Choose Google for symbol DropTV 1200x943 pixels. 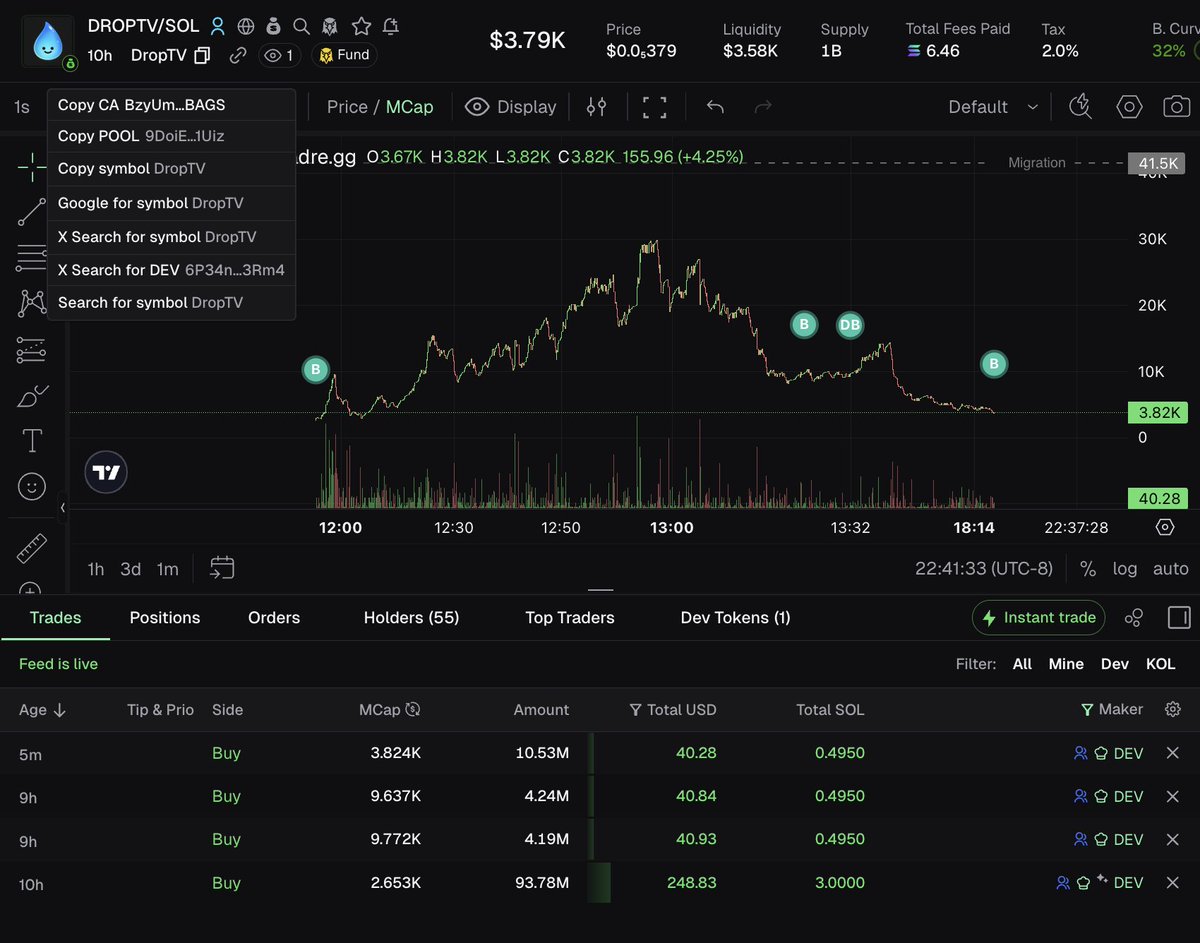pos(171,203)
